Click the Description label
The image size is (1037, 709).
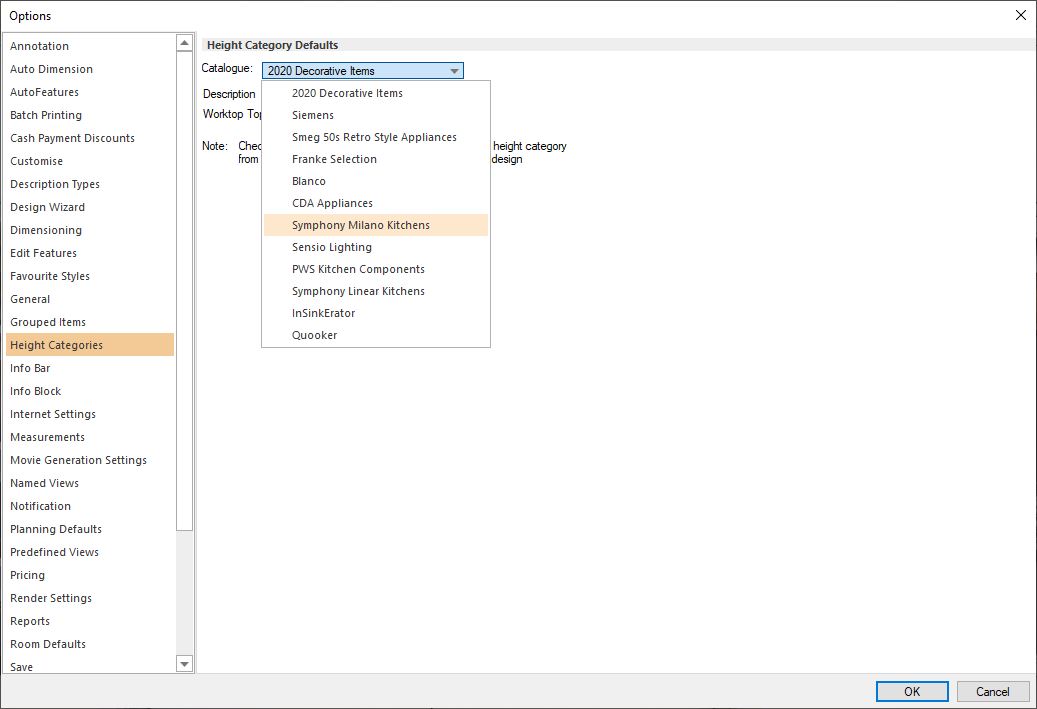pyautogui.click(x=229, y=94)
